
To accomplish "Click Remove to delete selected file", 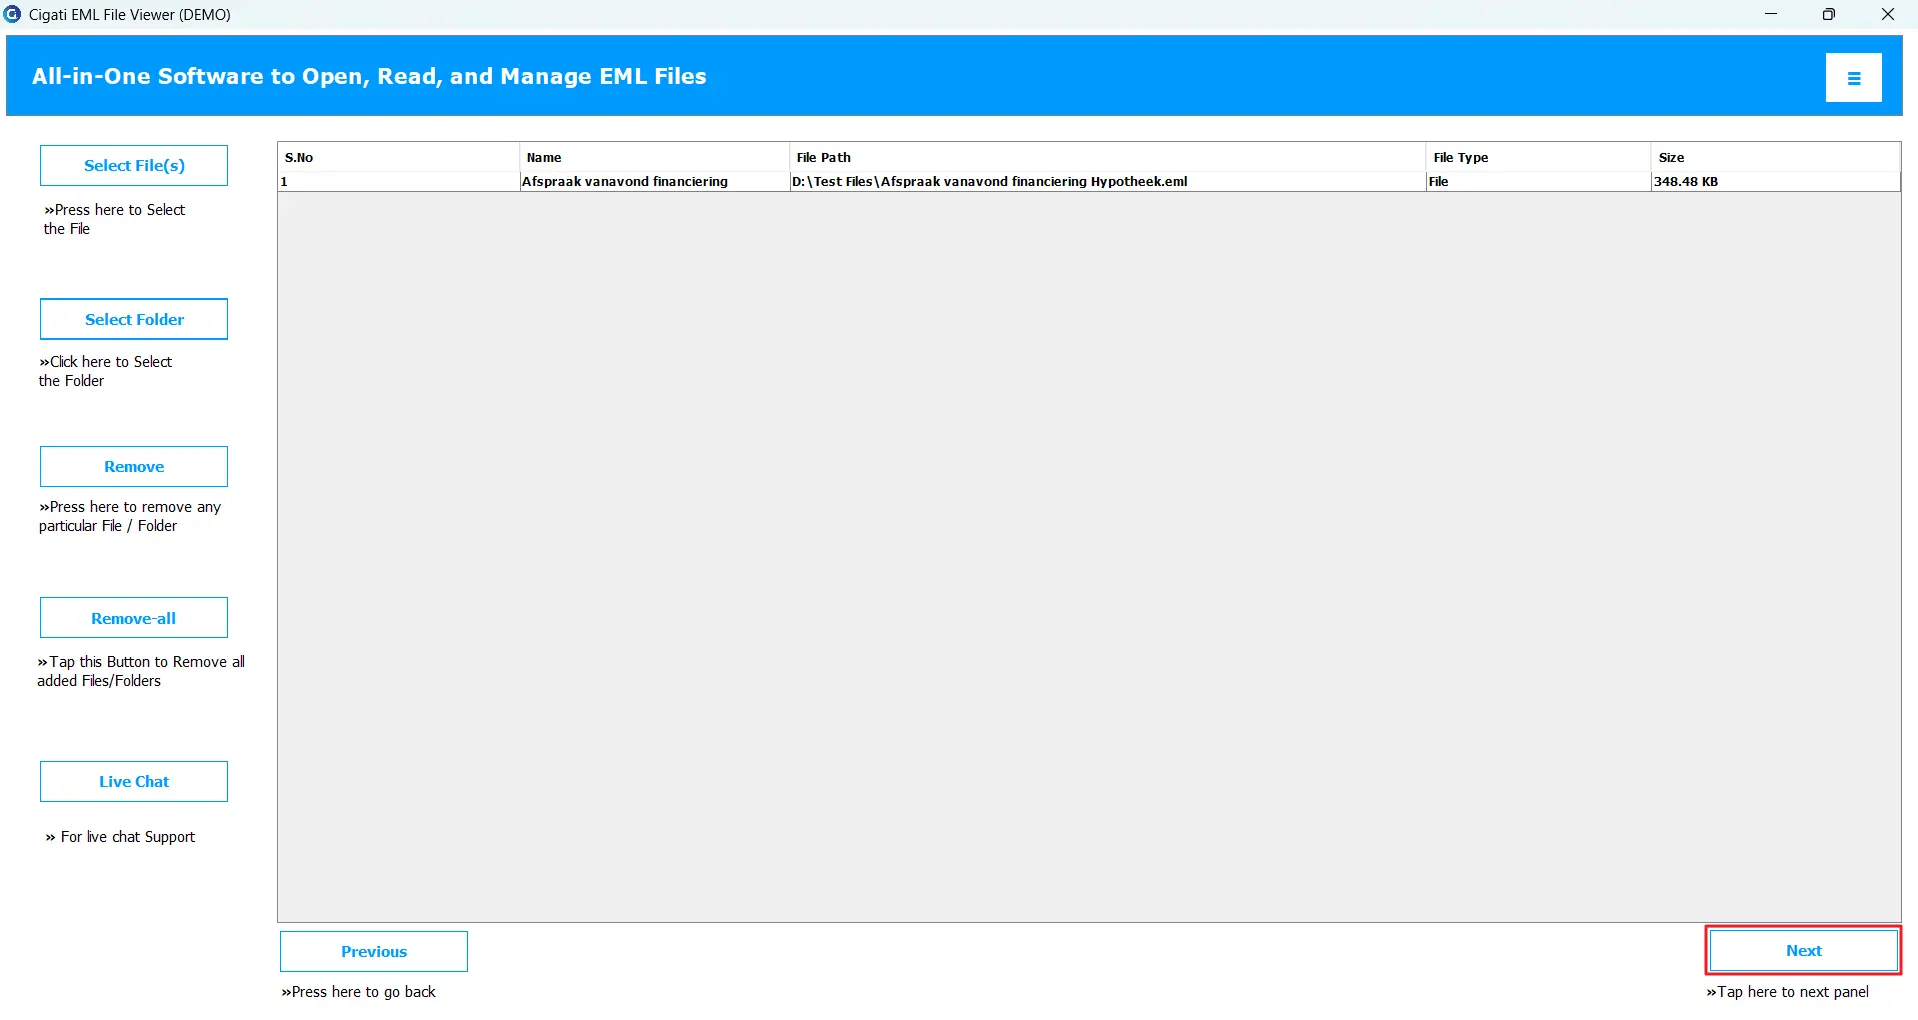I will (134, 467).
